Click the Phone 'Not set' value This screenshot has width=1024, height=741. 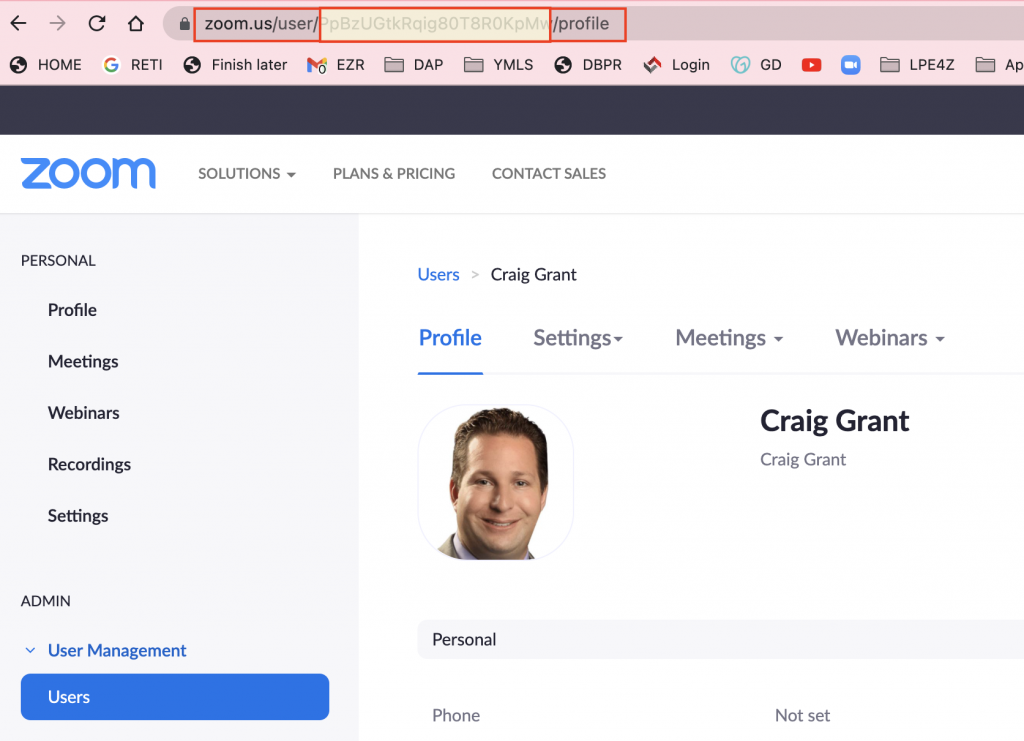[x=802, y=716]
